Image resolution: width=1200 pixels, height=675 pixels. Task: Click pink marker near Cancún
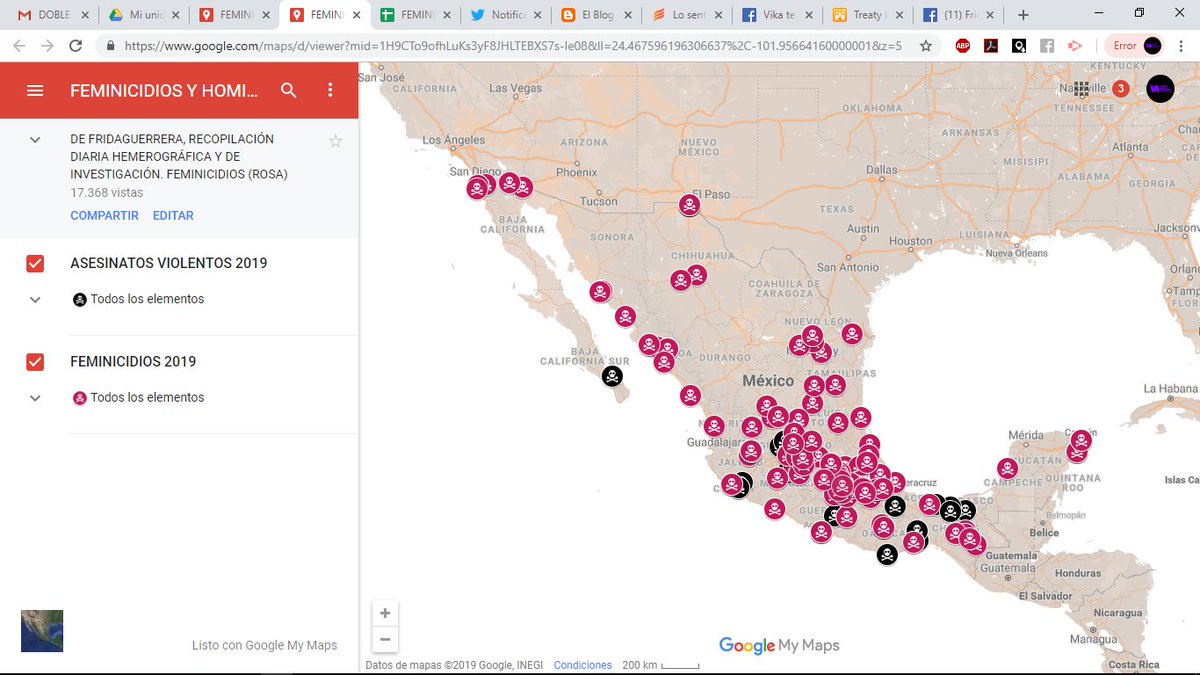coord(1081,440)
